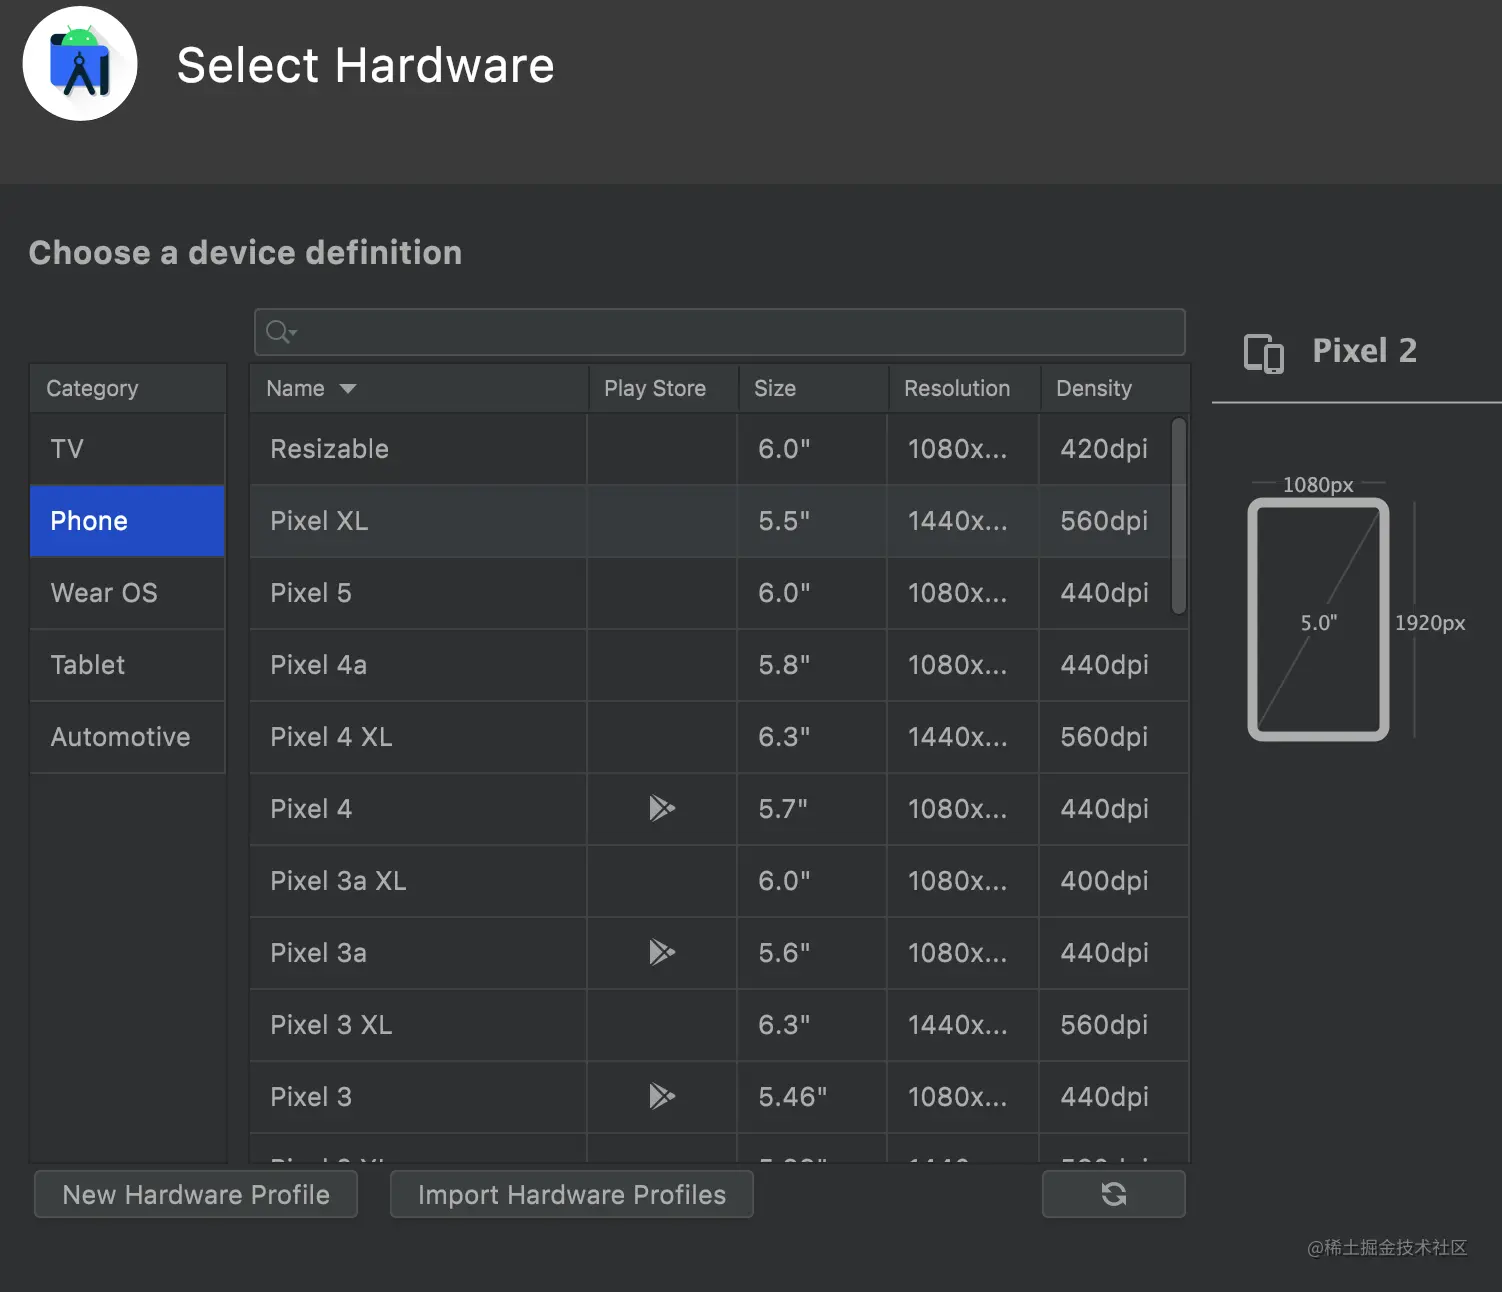Click the Play Store icon for Pixel 3

(661, 1096)
